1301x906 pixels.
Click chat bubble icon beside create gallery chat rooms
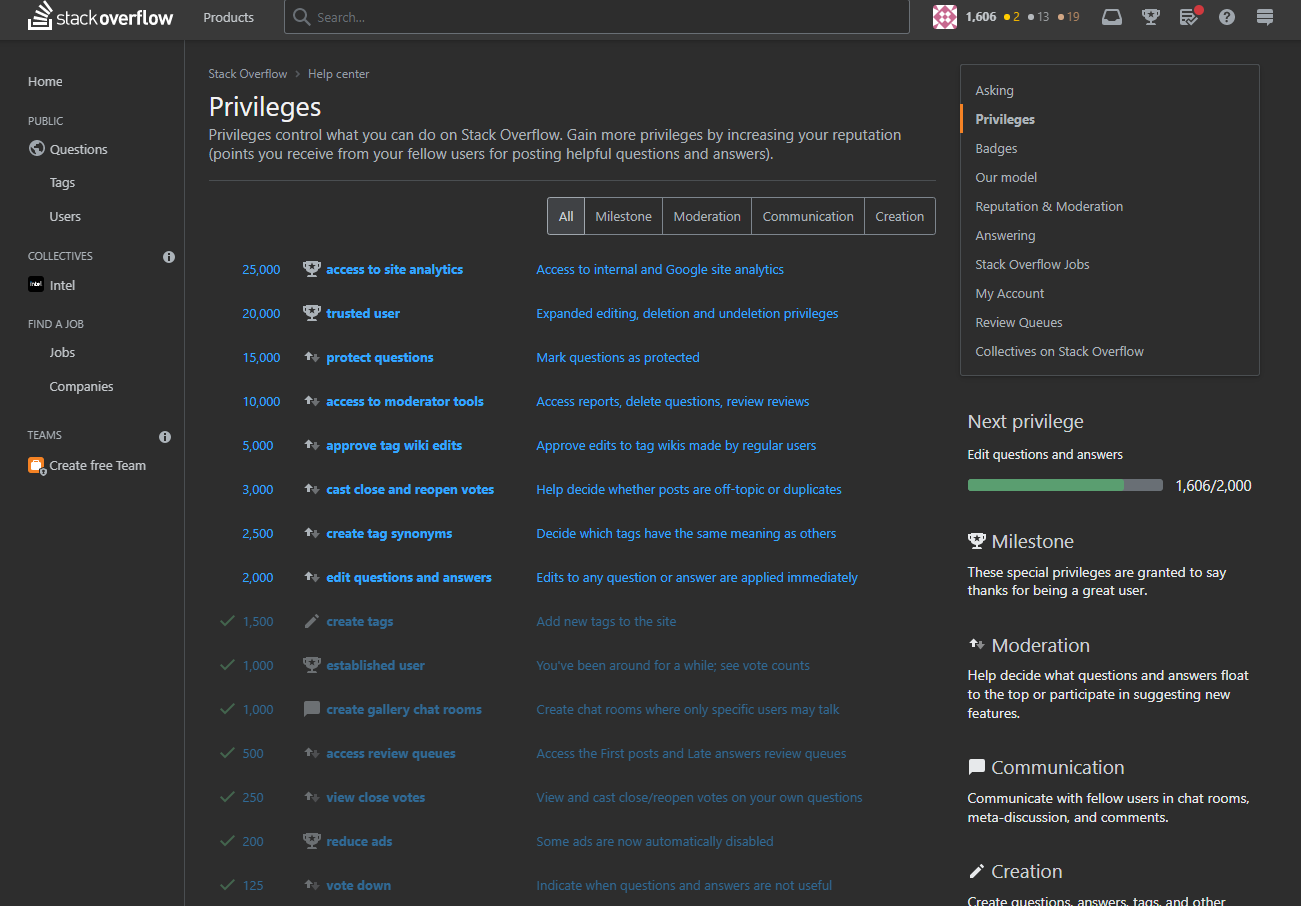coord(312,709)
